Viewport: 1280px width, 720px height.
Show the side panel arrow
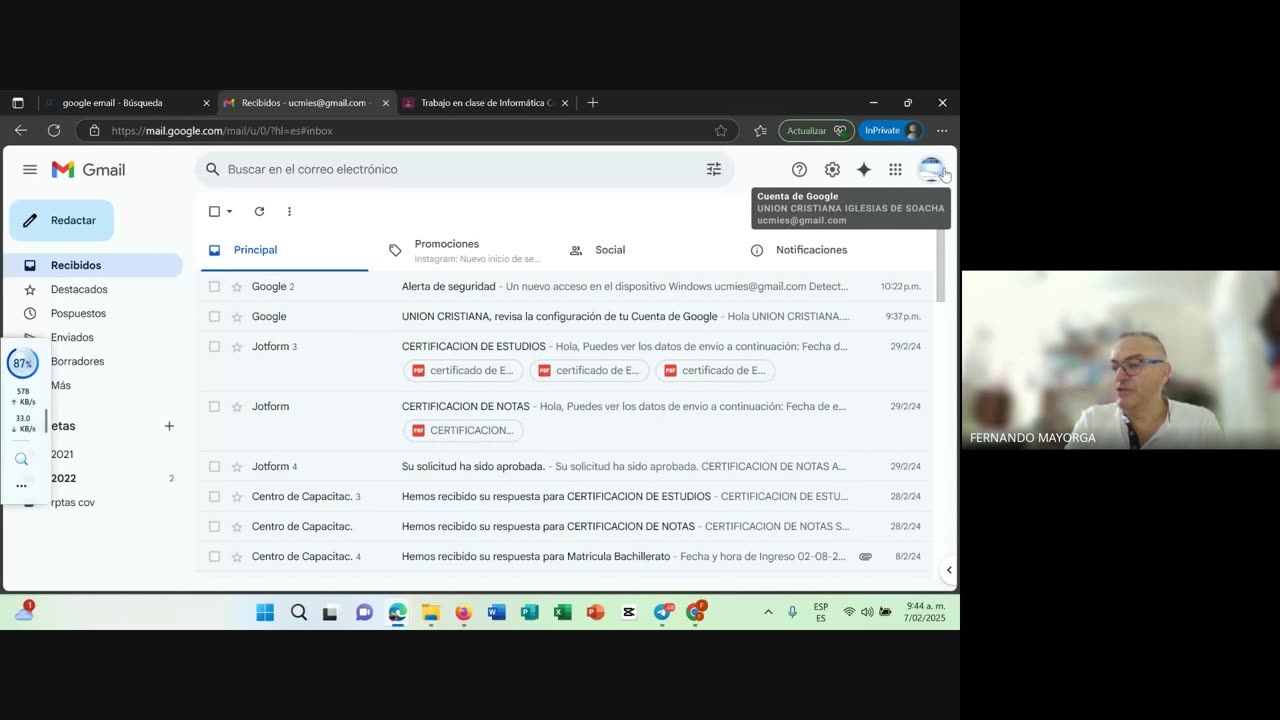949,570
